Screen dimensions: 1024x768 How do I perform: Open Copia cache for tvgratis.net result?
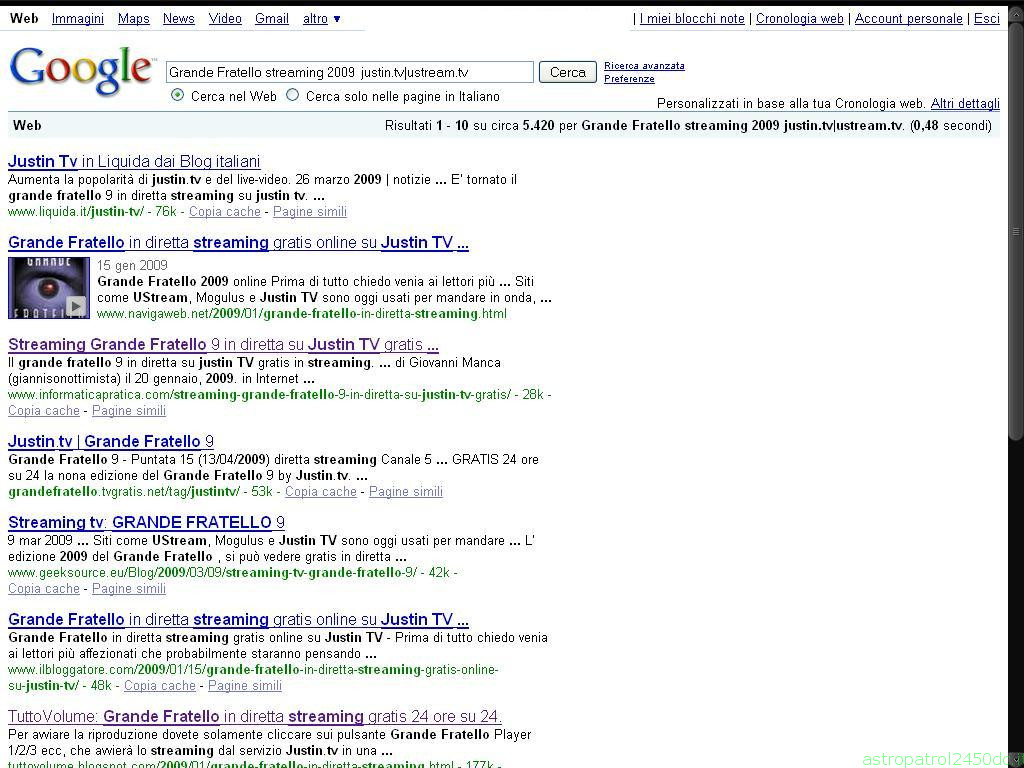tap(321, 492)
